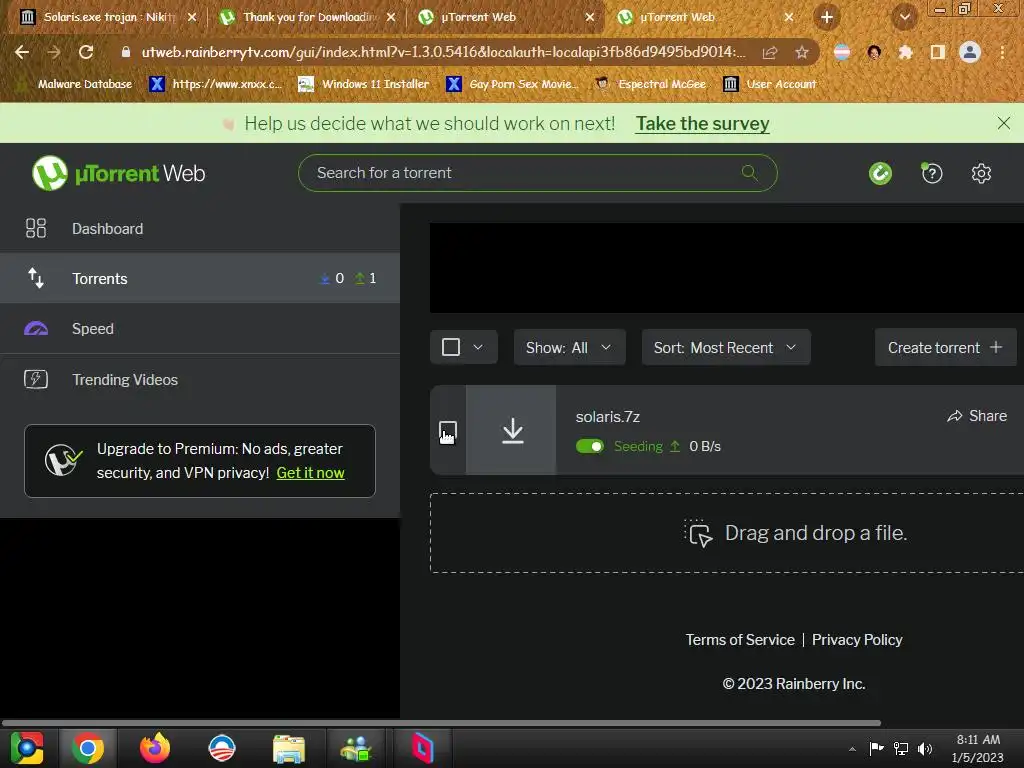Go to Dashboard in the sidebar
Viewport: 1024px width, 768px height.
(x=200, y=228)
